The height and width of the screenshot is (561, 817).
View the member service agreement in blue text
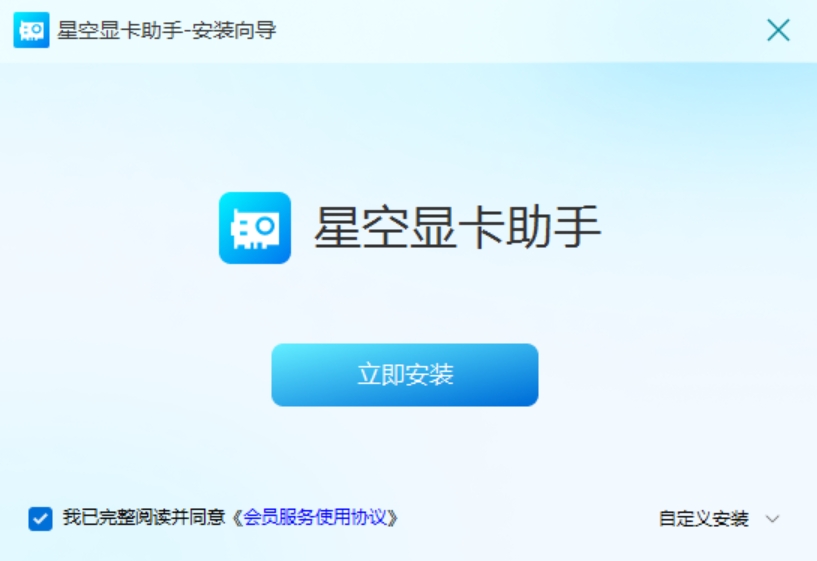[315, 518]
